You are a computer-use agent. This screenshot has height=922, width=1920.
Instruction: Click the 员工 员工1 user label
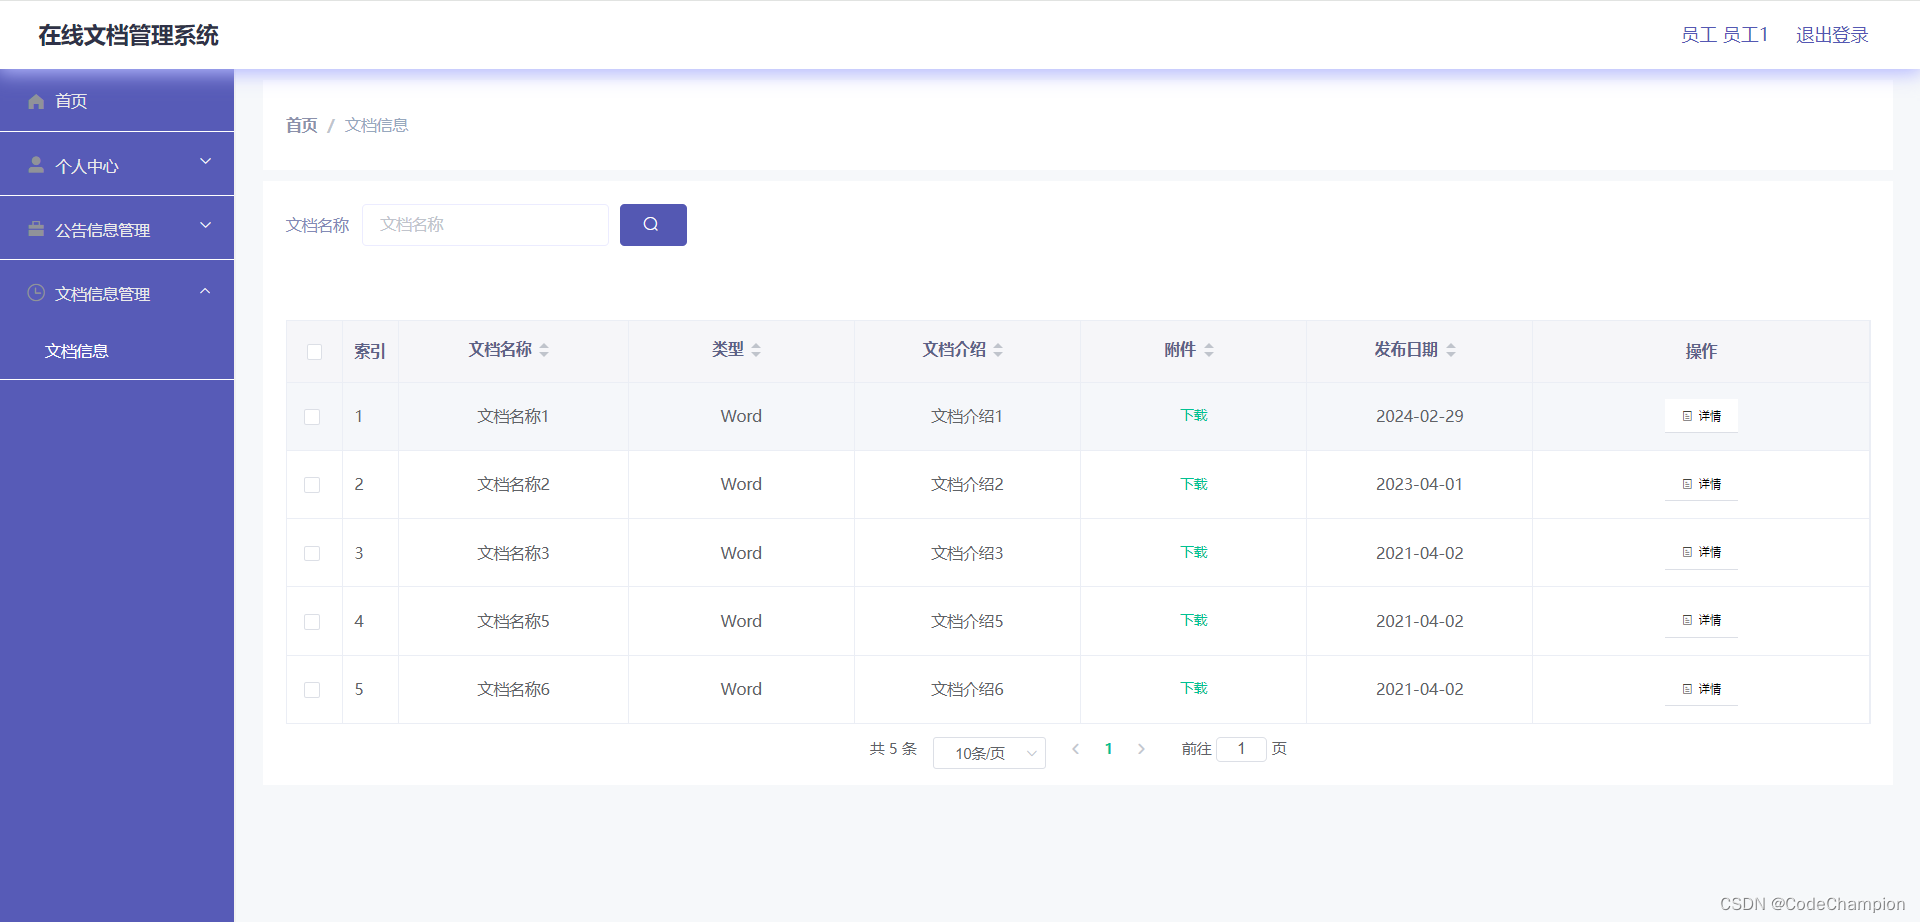pyautogui.click(x=1724, y=35)
